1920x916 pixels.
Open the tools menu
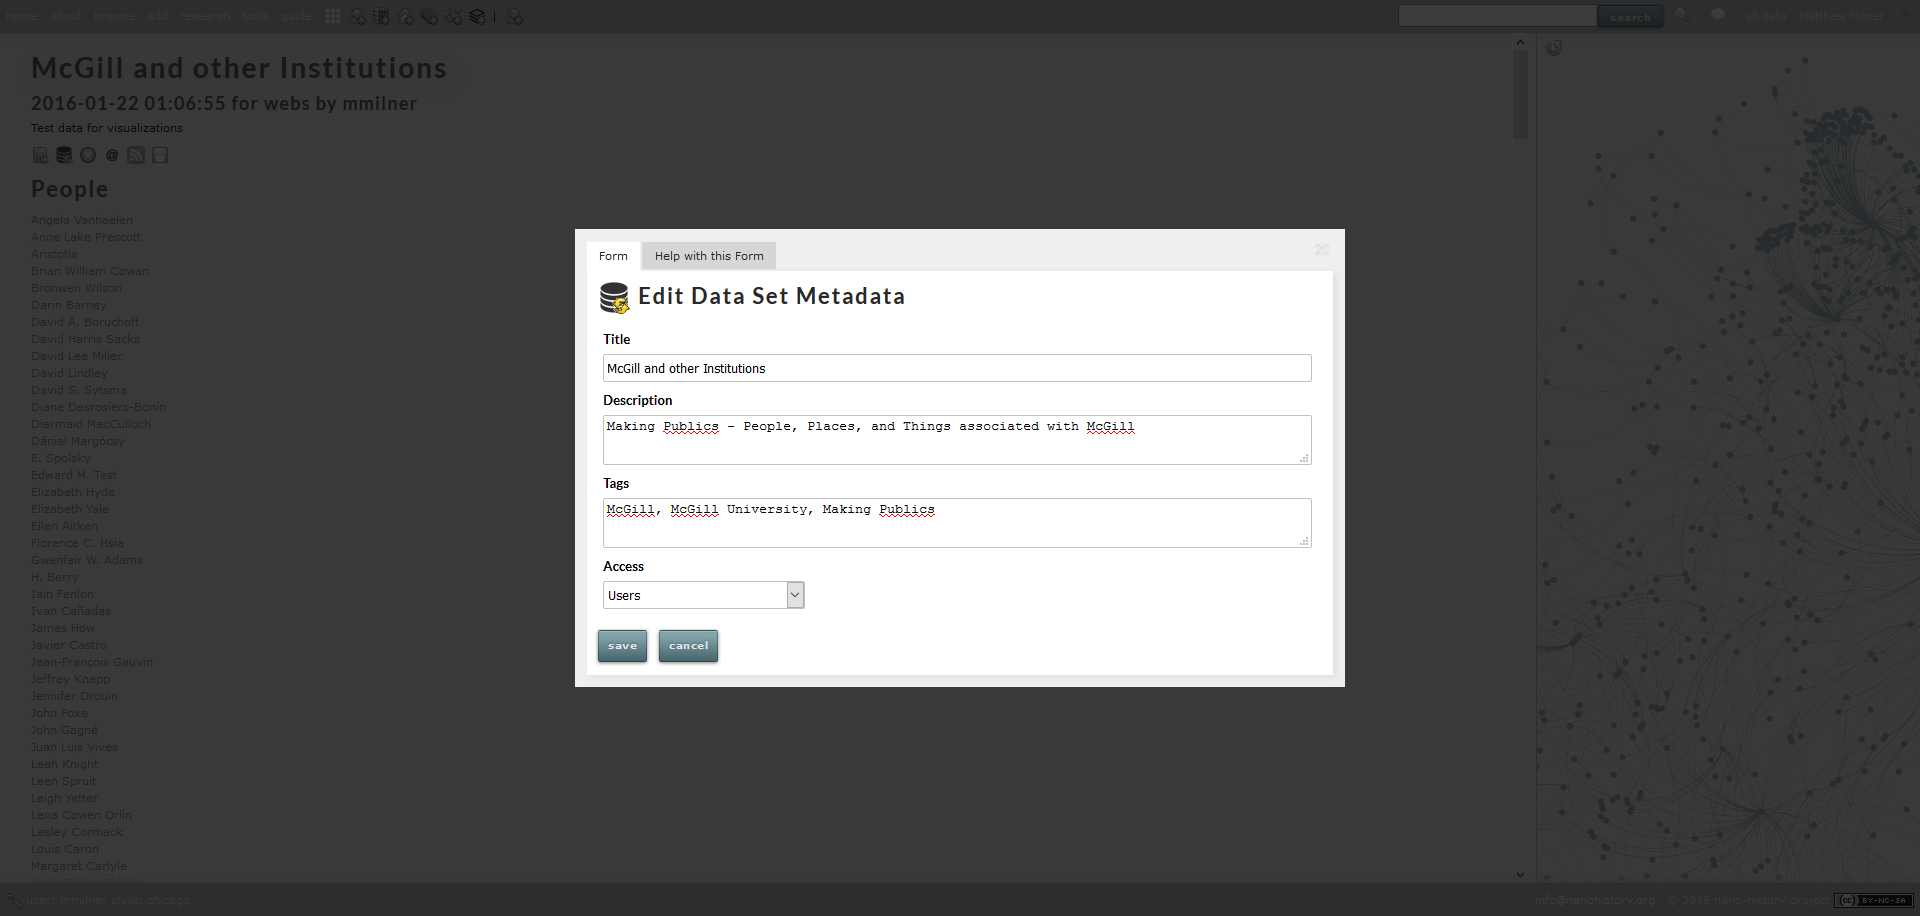pos(255,16)
